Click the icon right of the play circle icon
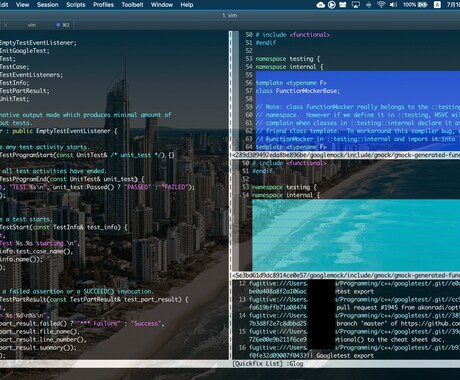 click(343, 5)
